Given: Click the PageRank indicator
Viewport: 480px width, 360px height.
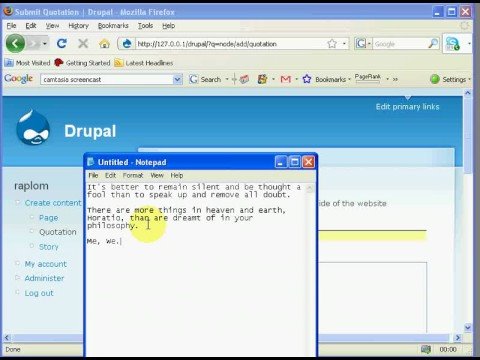Looking at the screenshot, I should click(x=367, y=78).
